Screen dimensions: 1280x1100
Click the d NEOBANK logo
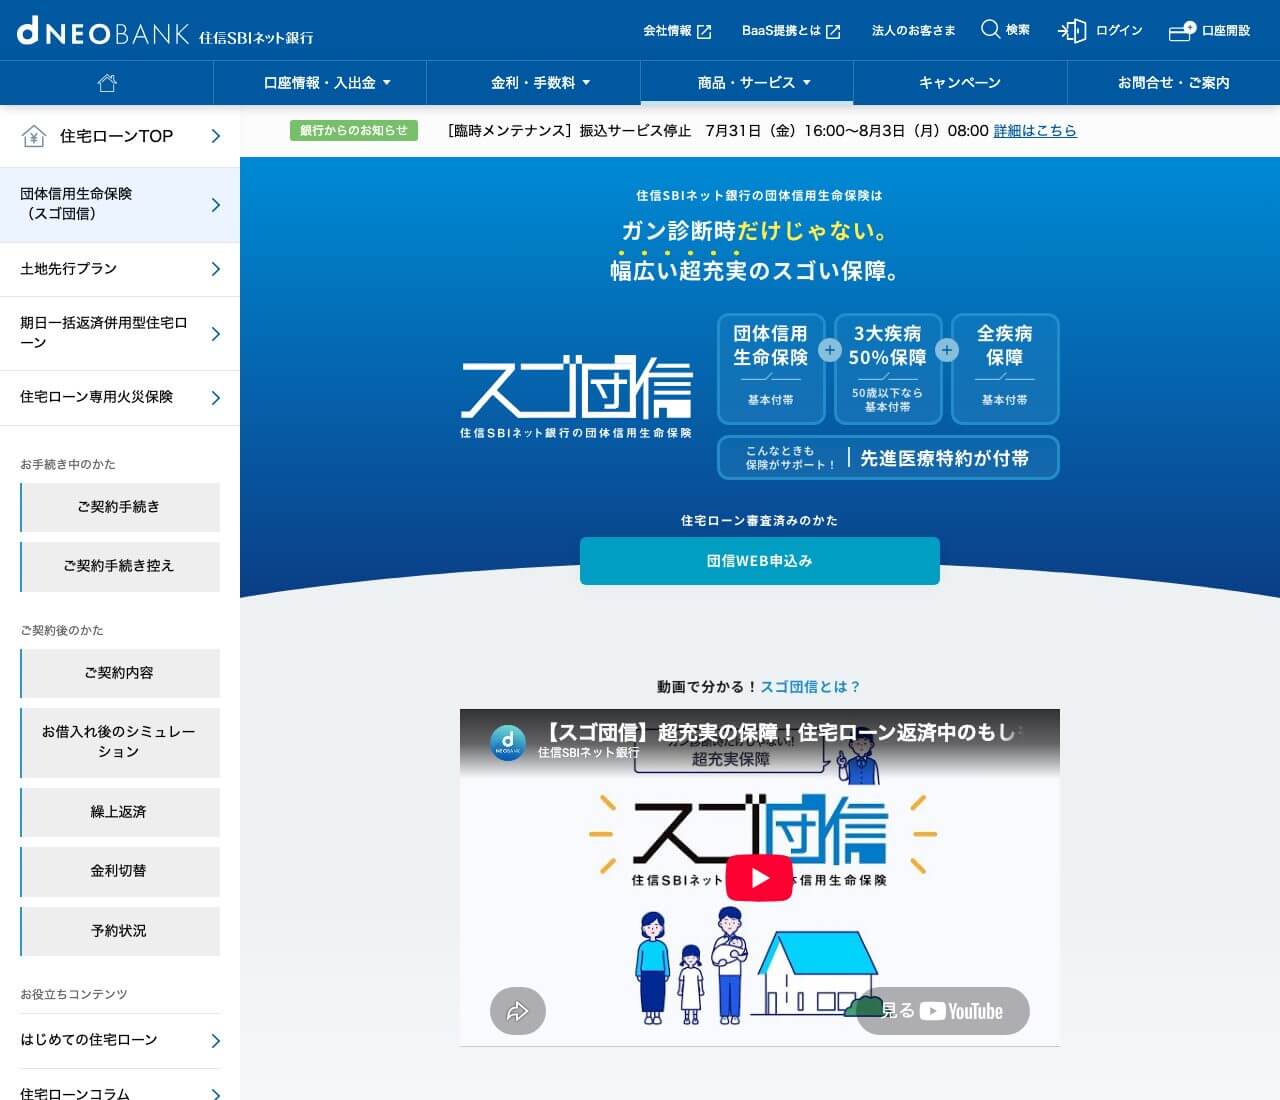(165, 32)
